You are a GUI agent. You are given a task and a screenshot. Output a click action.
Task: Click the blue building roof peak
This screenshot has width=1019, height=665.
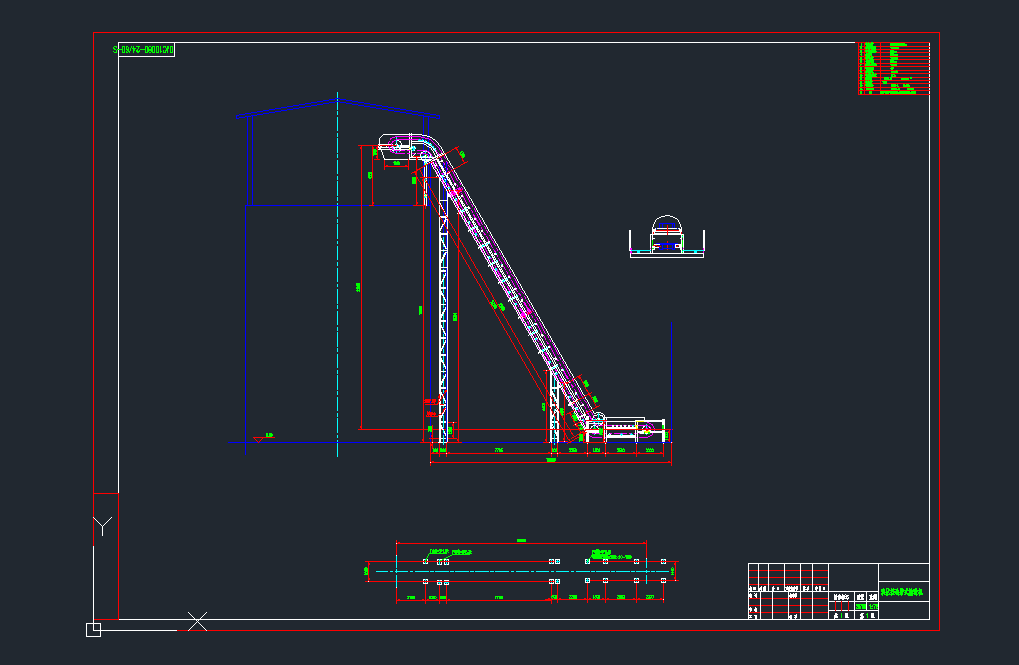click(x=338, y=100)
